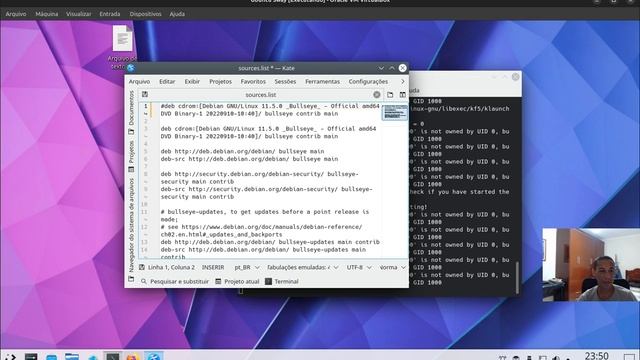This screenshot has width=640, height=360.
Task: Click 'heck if you have started the' terminal line
Action: point(459,192)
